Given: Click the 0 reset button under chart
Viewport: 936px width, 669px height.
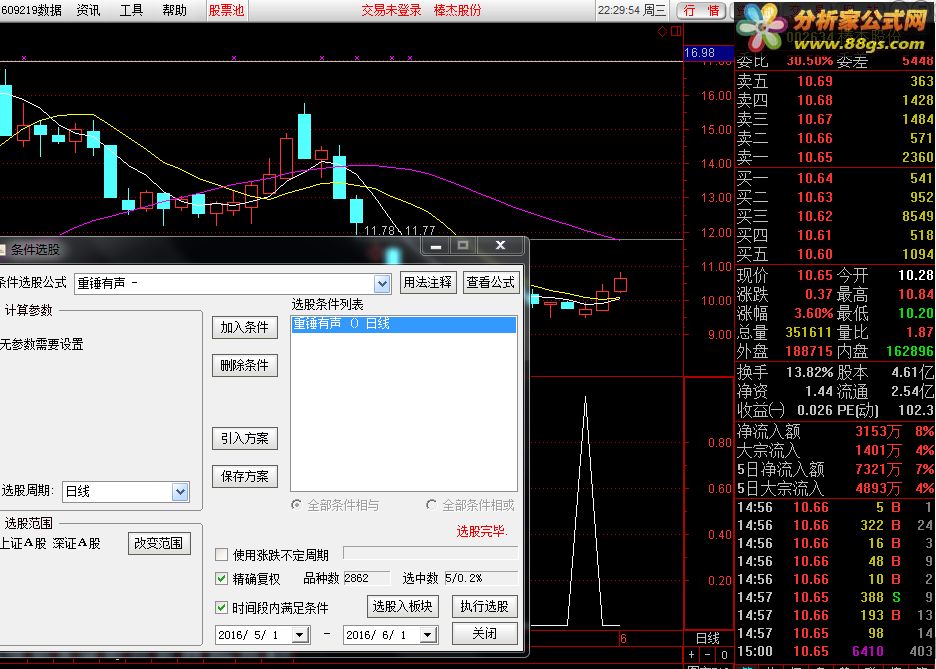Looking at the screenshot, I should pyautogui.click(x=724, y=655).
